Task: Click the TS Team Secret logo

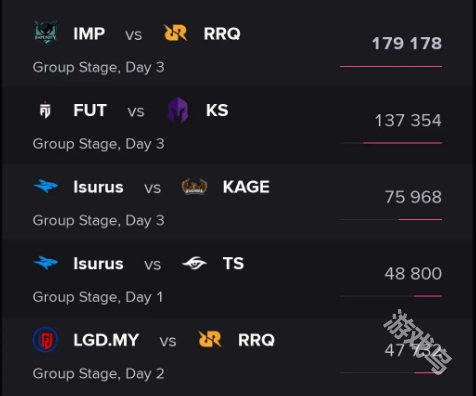Action: pos(194,263)
